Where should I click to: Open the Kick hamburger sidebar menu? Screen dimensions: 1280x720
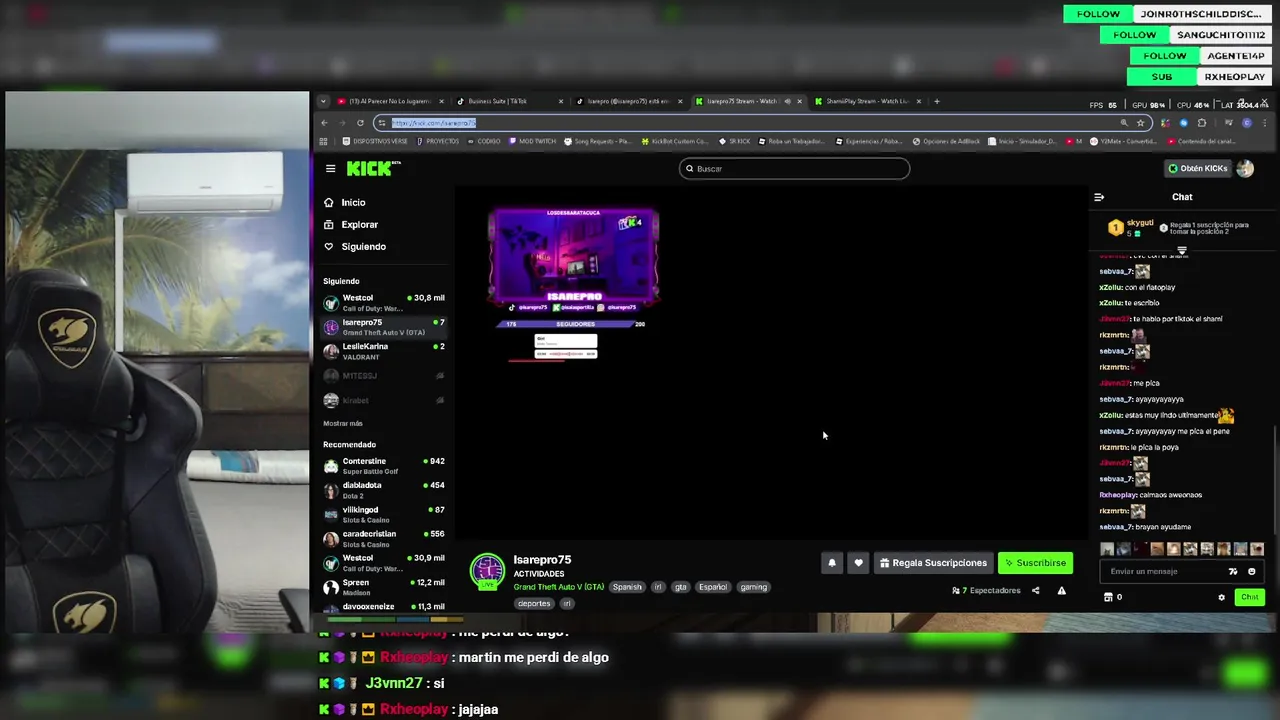[330, 169]
